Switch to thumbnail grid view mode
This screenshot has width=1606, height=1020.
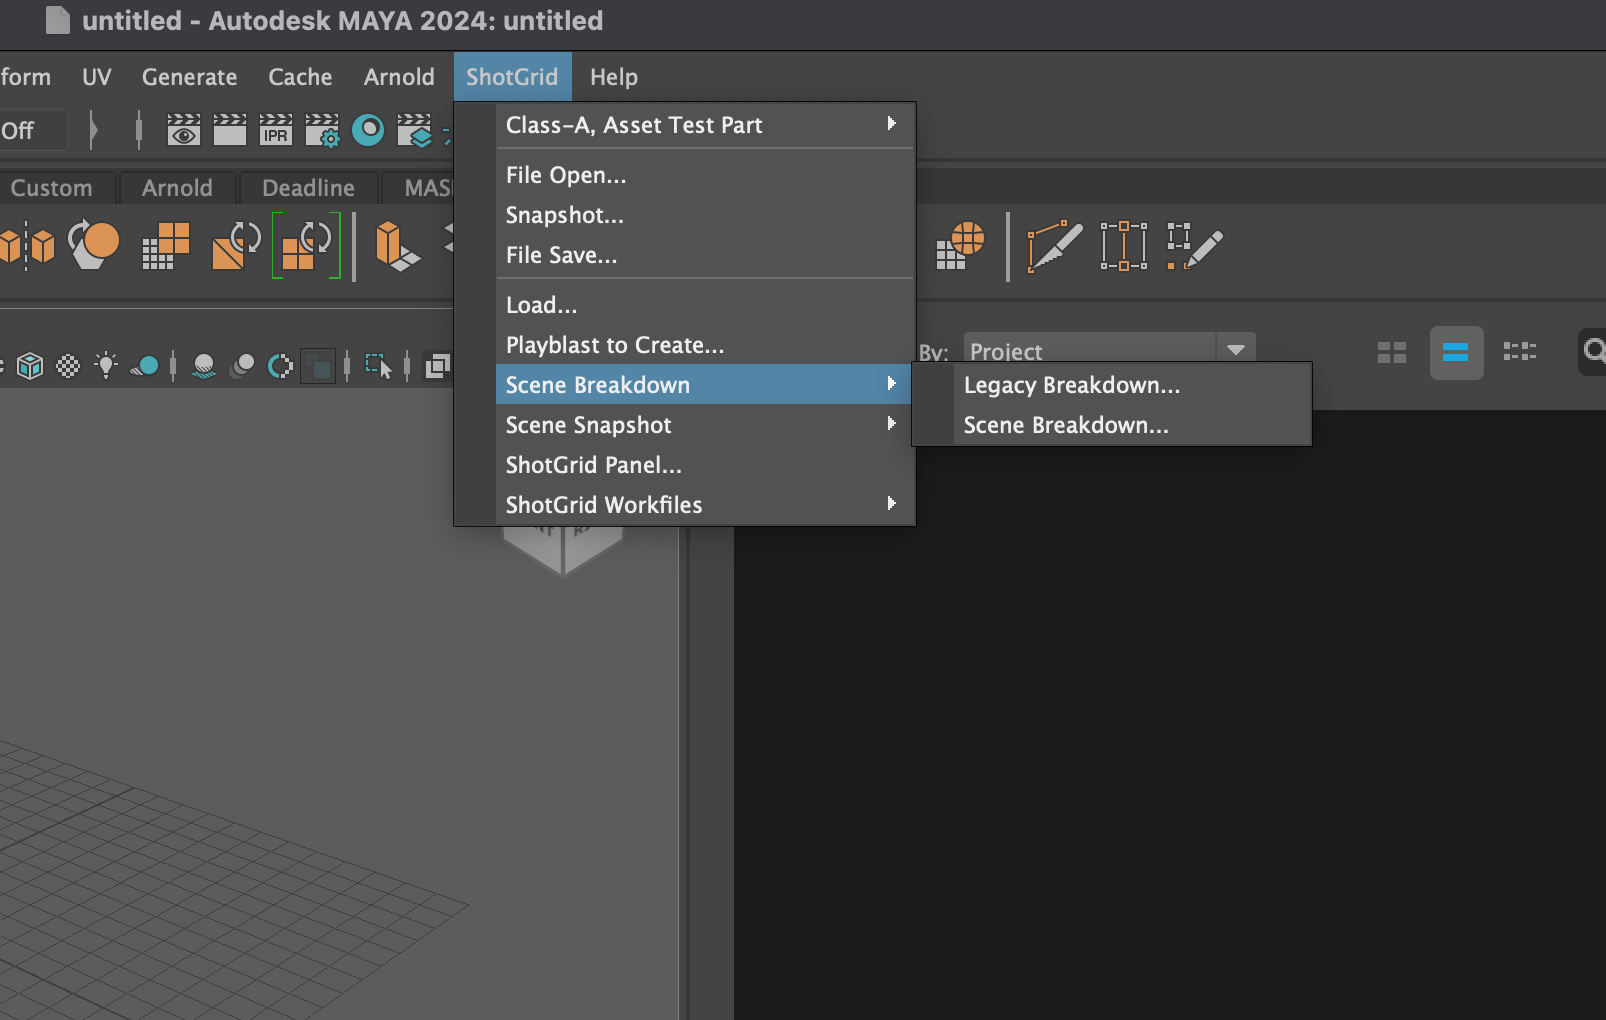[1392, 352]
